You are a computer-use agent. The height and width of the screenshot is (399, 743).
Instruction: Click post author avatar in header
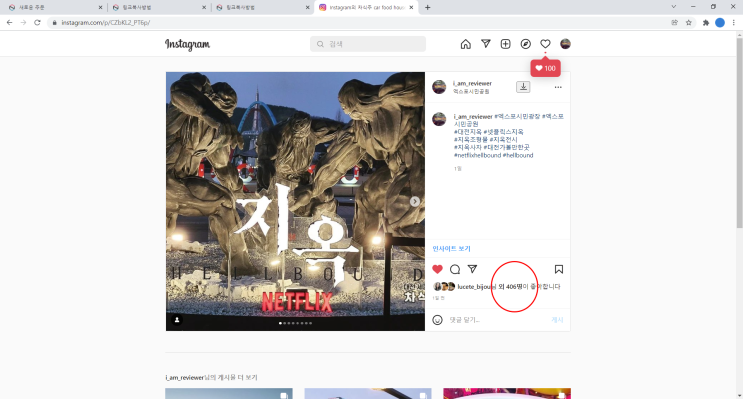(439, 87)
